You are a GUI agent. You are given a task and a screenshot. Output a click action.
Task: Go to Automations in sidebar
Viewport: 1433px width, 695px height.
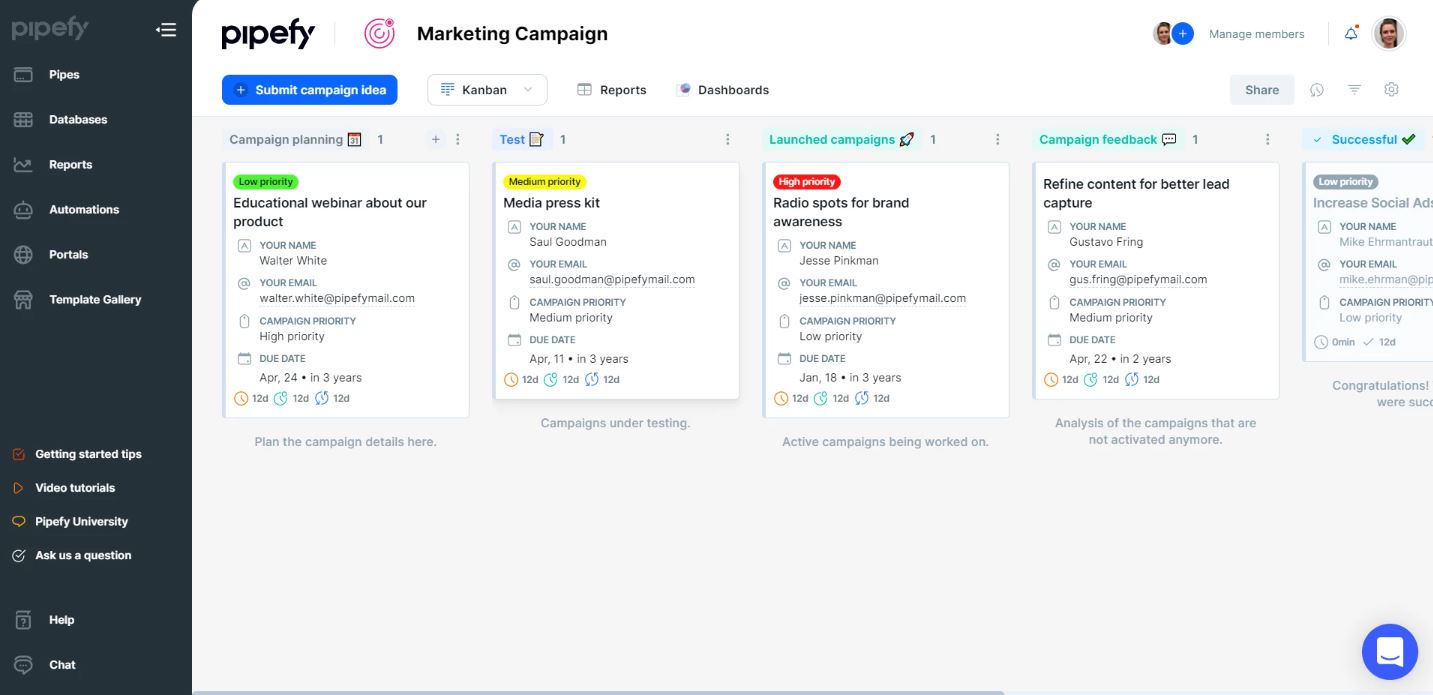coord(83,210)
